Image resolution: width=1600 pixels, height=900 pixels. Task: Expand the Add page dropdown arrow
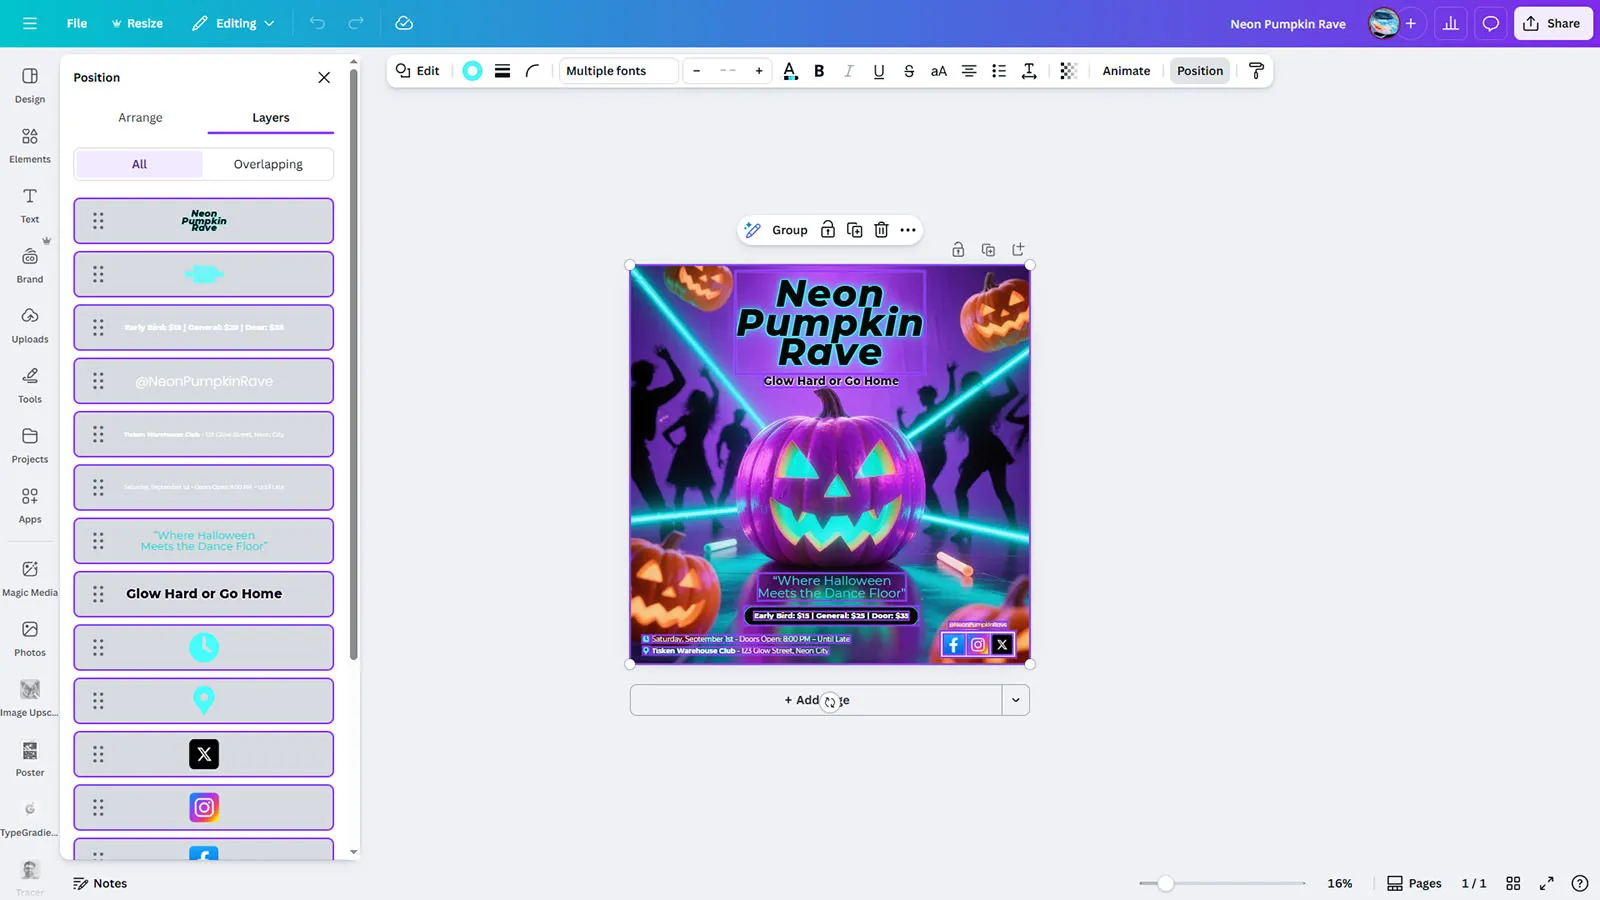[1015, 700]
